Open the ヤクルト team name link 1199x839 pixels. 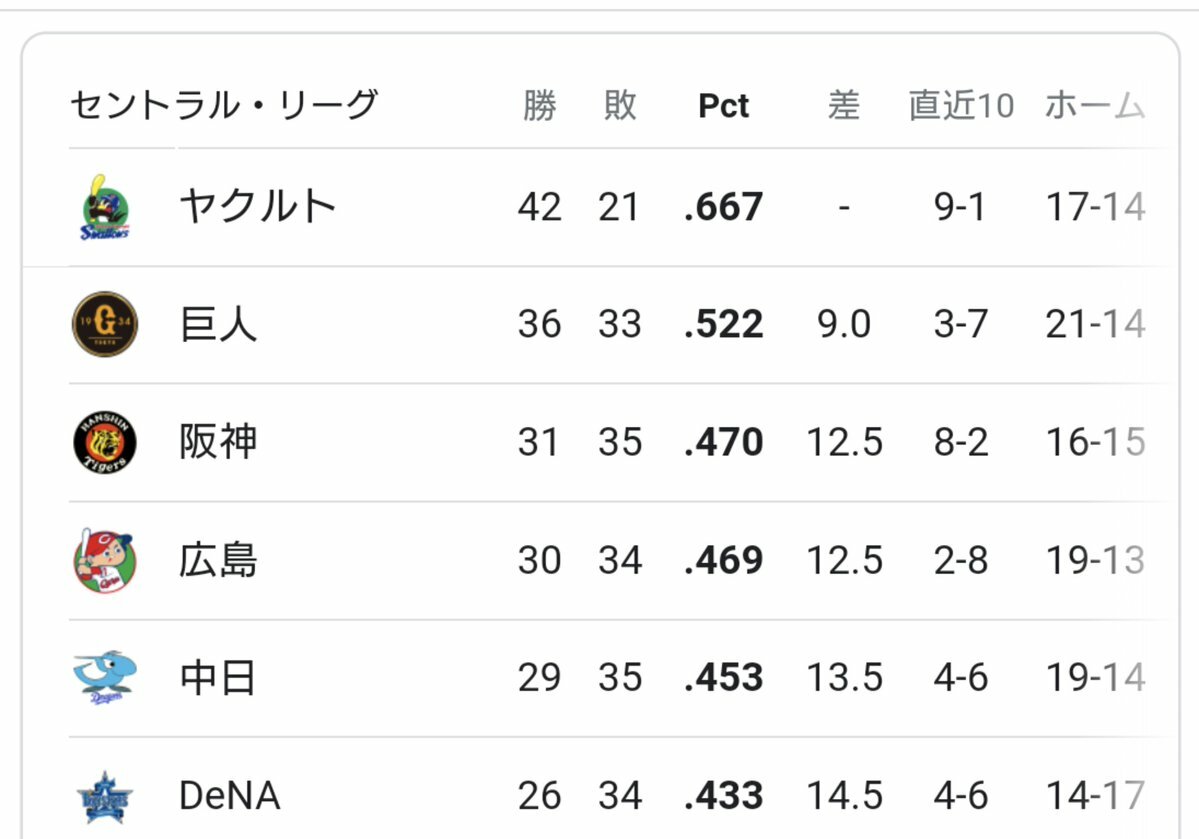click(x=258, y=206)
